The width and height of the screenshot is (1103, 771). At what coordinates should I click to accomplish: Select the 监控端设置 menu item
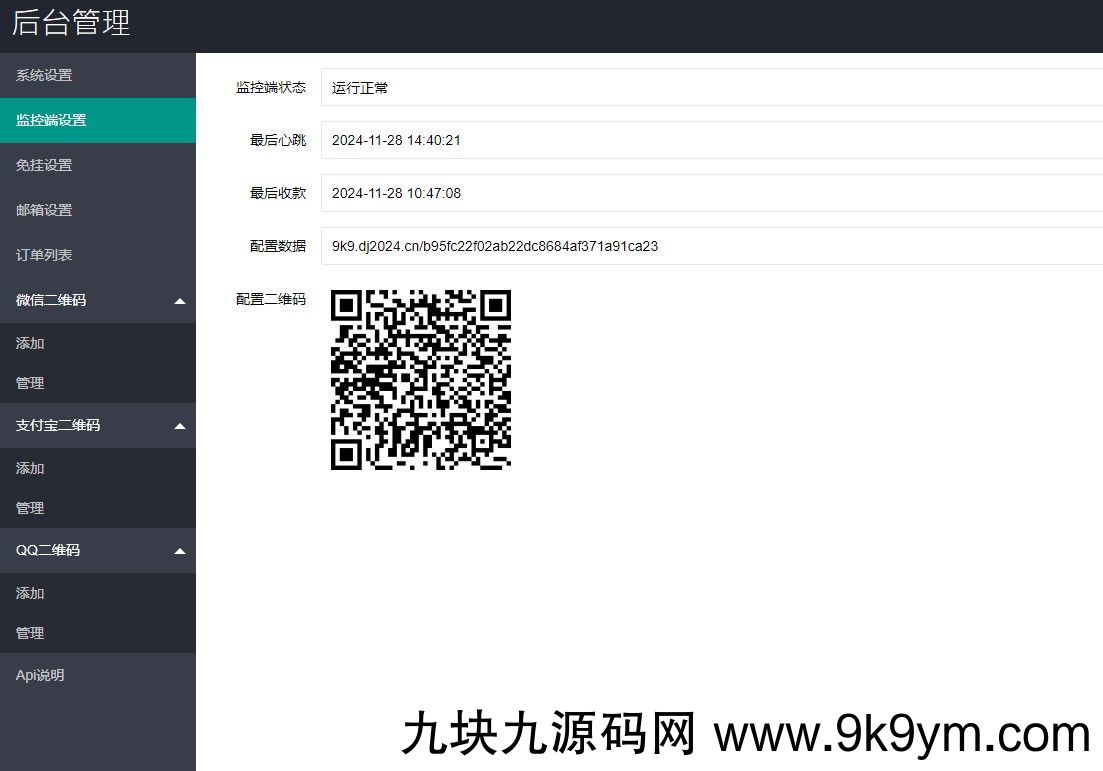pyautogui.click(x=98, y=120)
